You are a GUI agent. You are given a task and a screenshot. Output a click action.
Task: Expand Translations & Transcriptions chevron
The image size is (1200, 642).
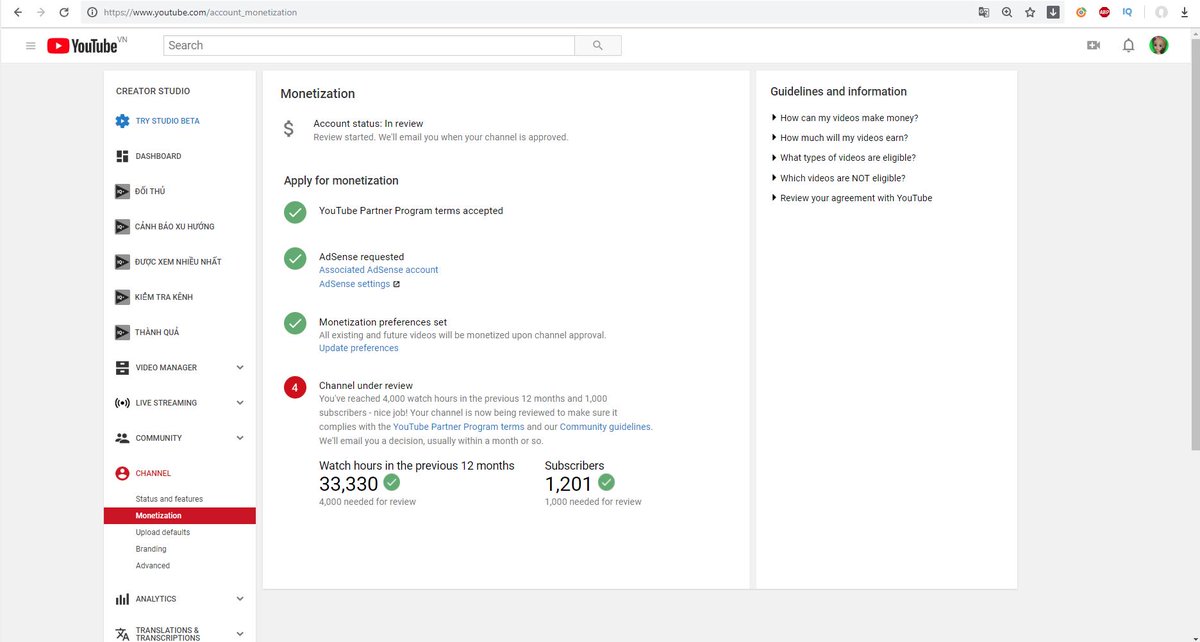pos(240,634)
